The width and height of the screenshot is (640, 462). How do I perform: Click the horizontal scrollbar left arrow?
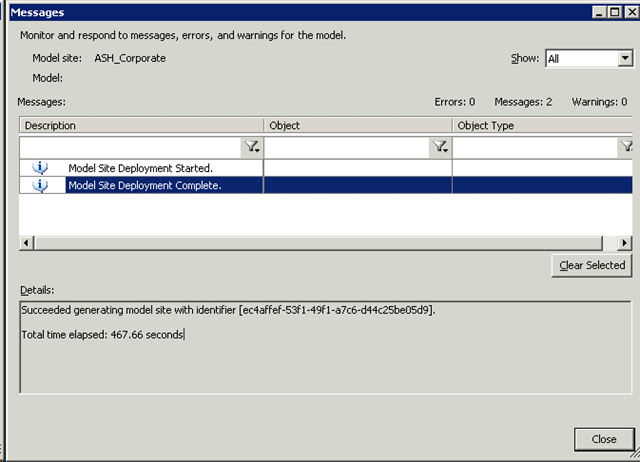click(x=26, y=243)
